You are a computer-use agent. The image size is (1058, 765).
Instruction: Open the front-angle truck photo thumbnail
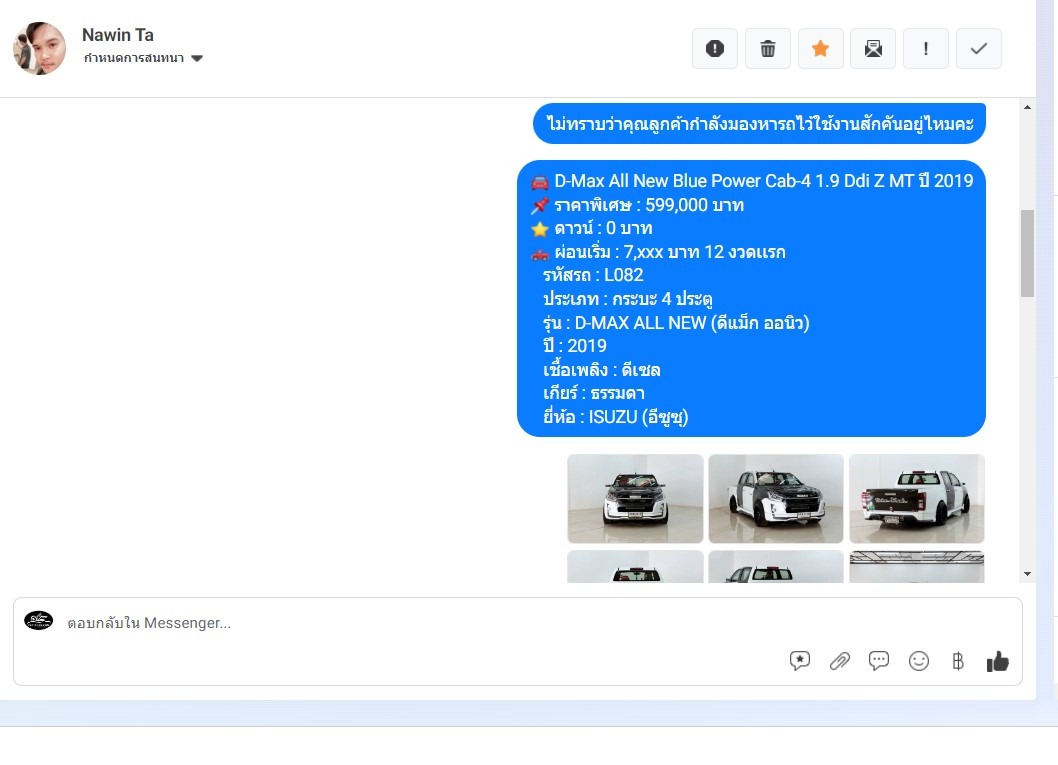(776, 499)
